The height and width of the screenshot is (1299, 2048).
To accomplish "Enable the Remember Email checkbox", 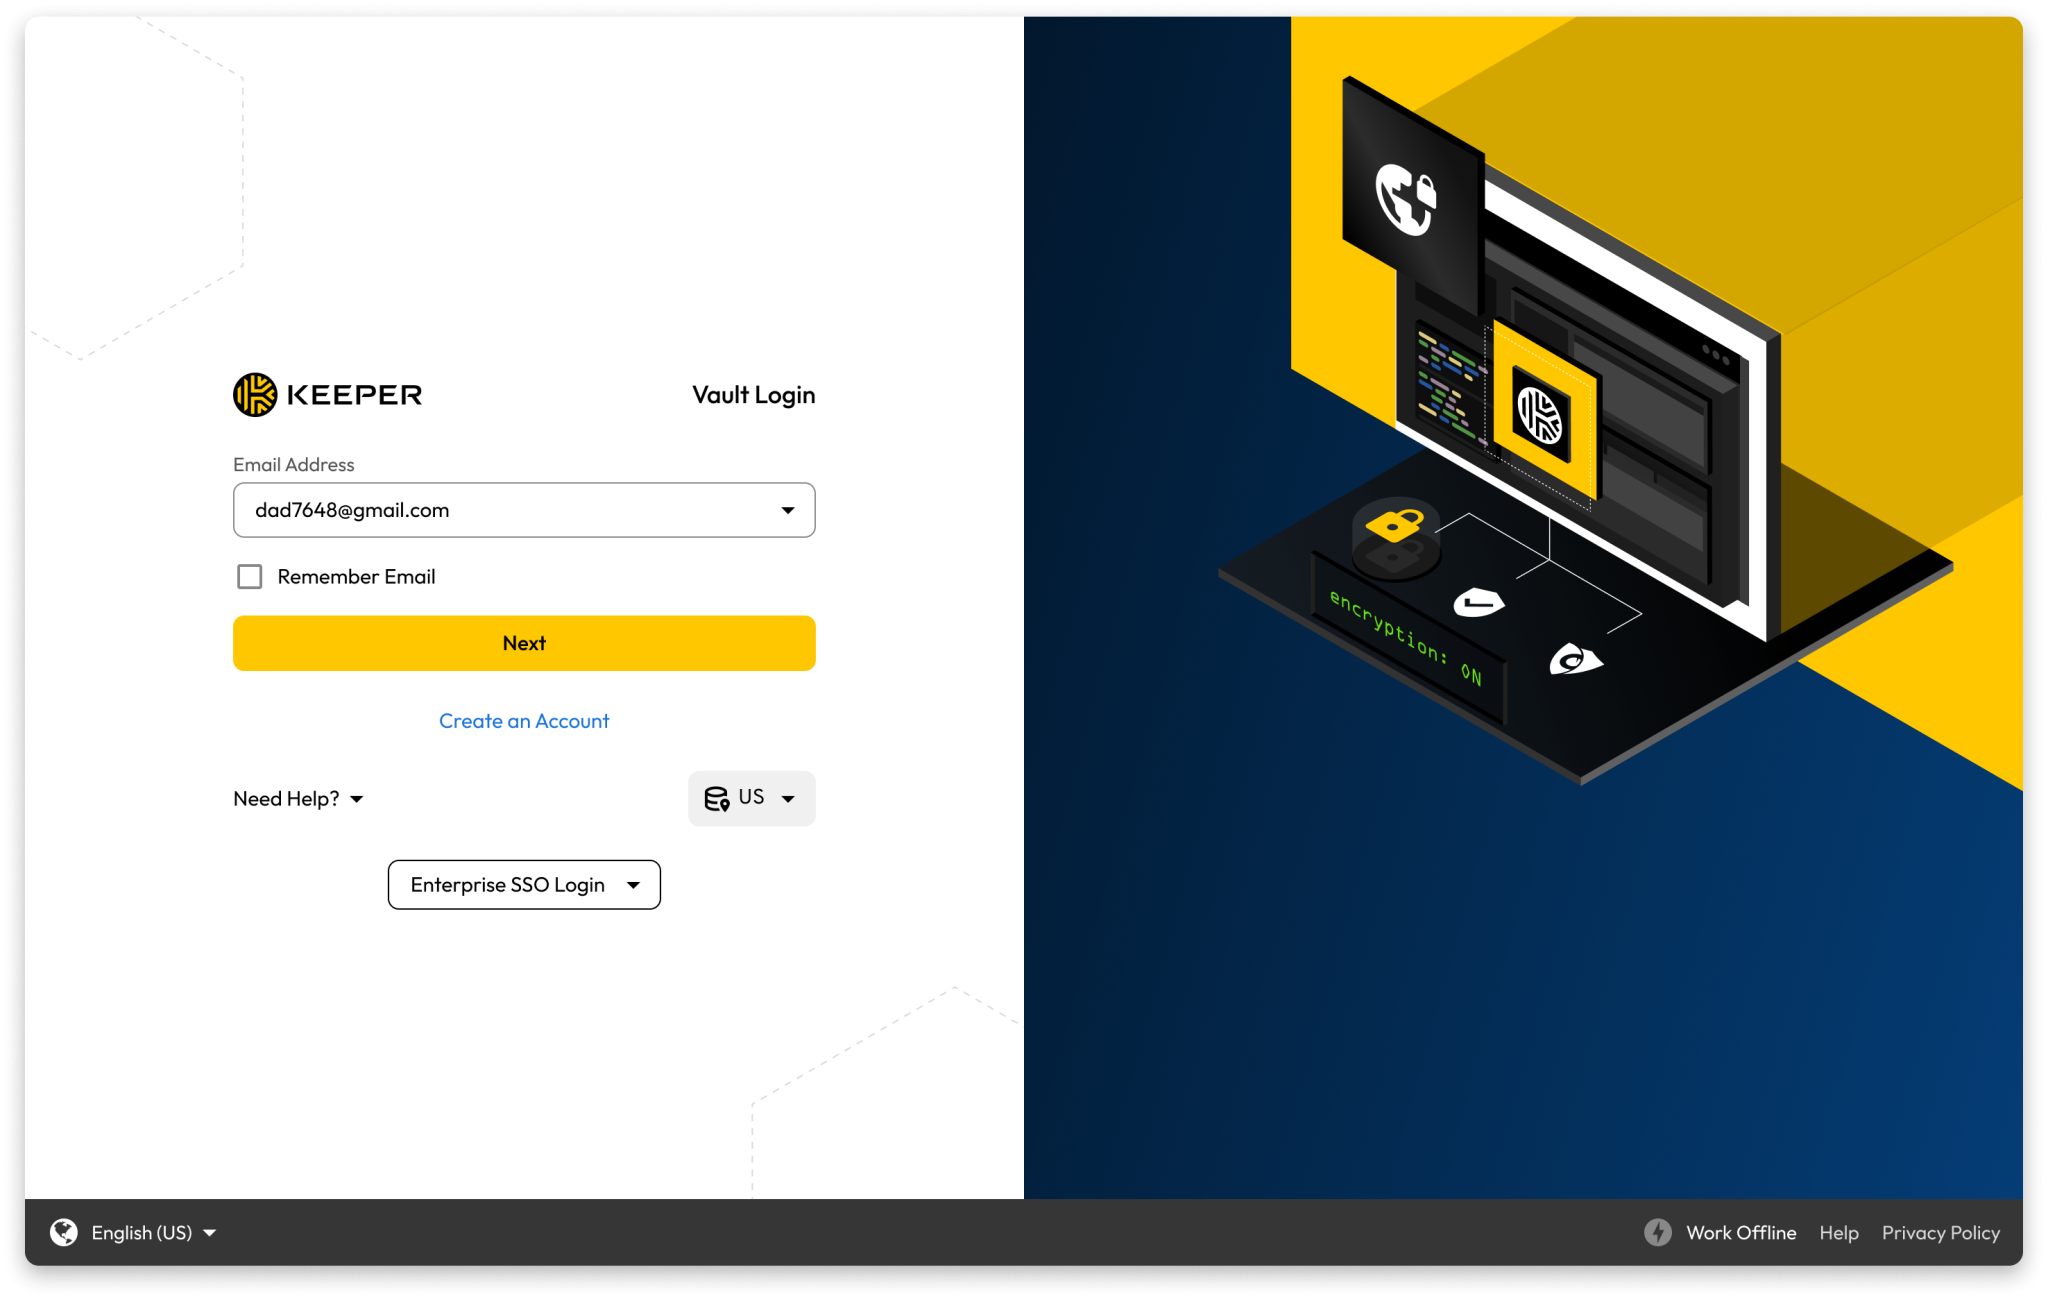I will point(250,576).
